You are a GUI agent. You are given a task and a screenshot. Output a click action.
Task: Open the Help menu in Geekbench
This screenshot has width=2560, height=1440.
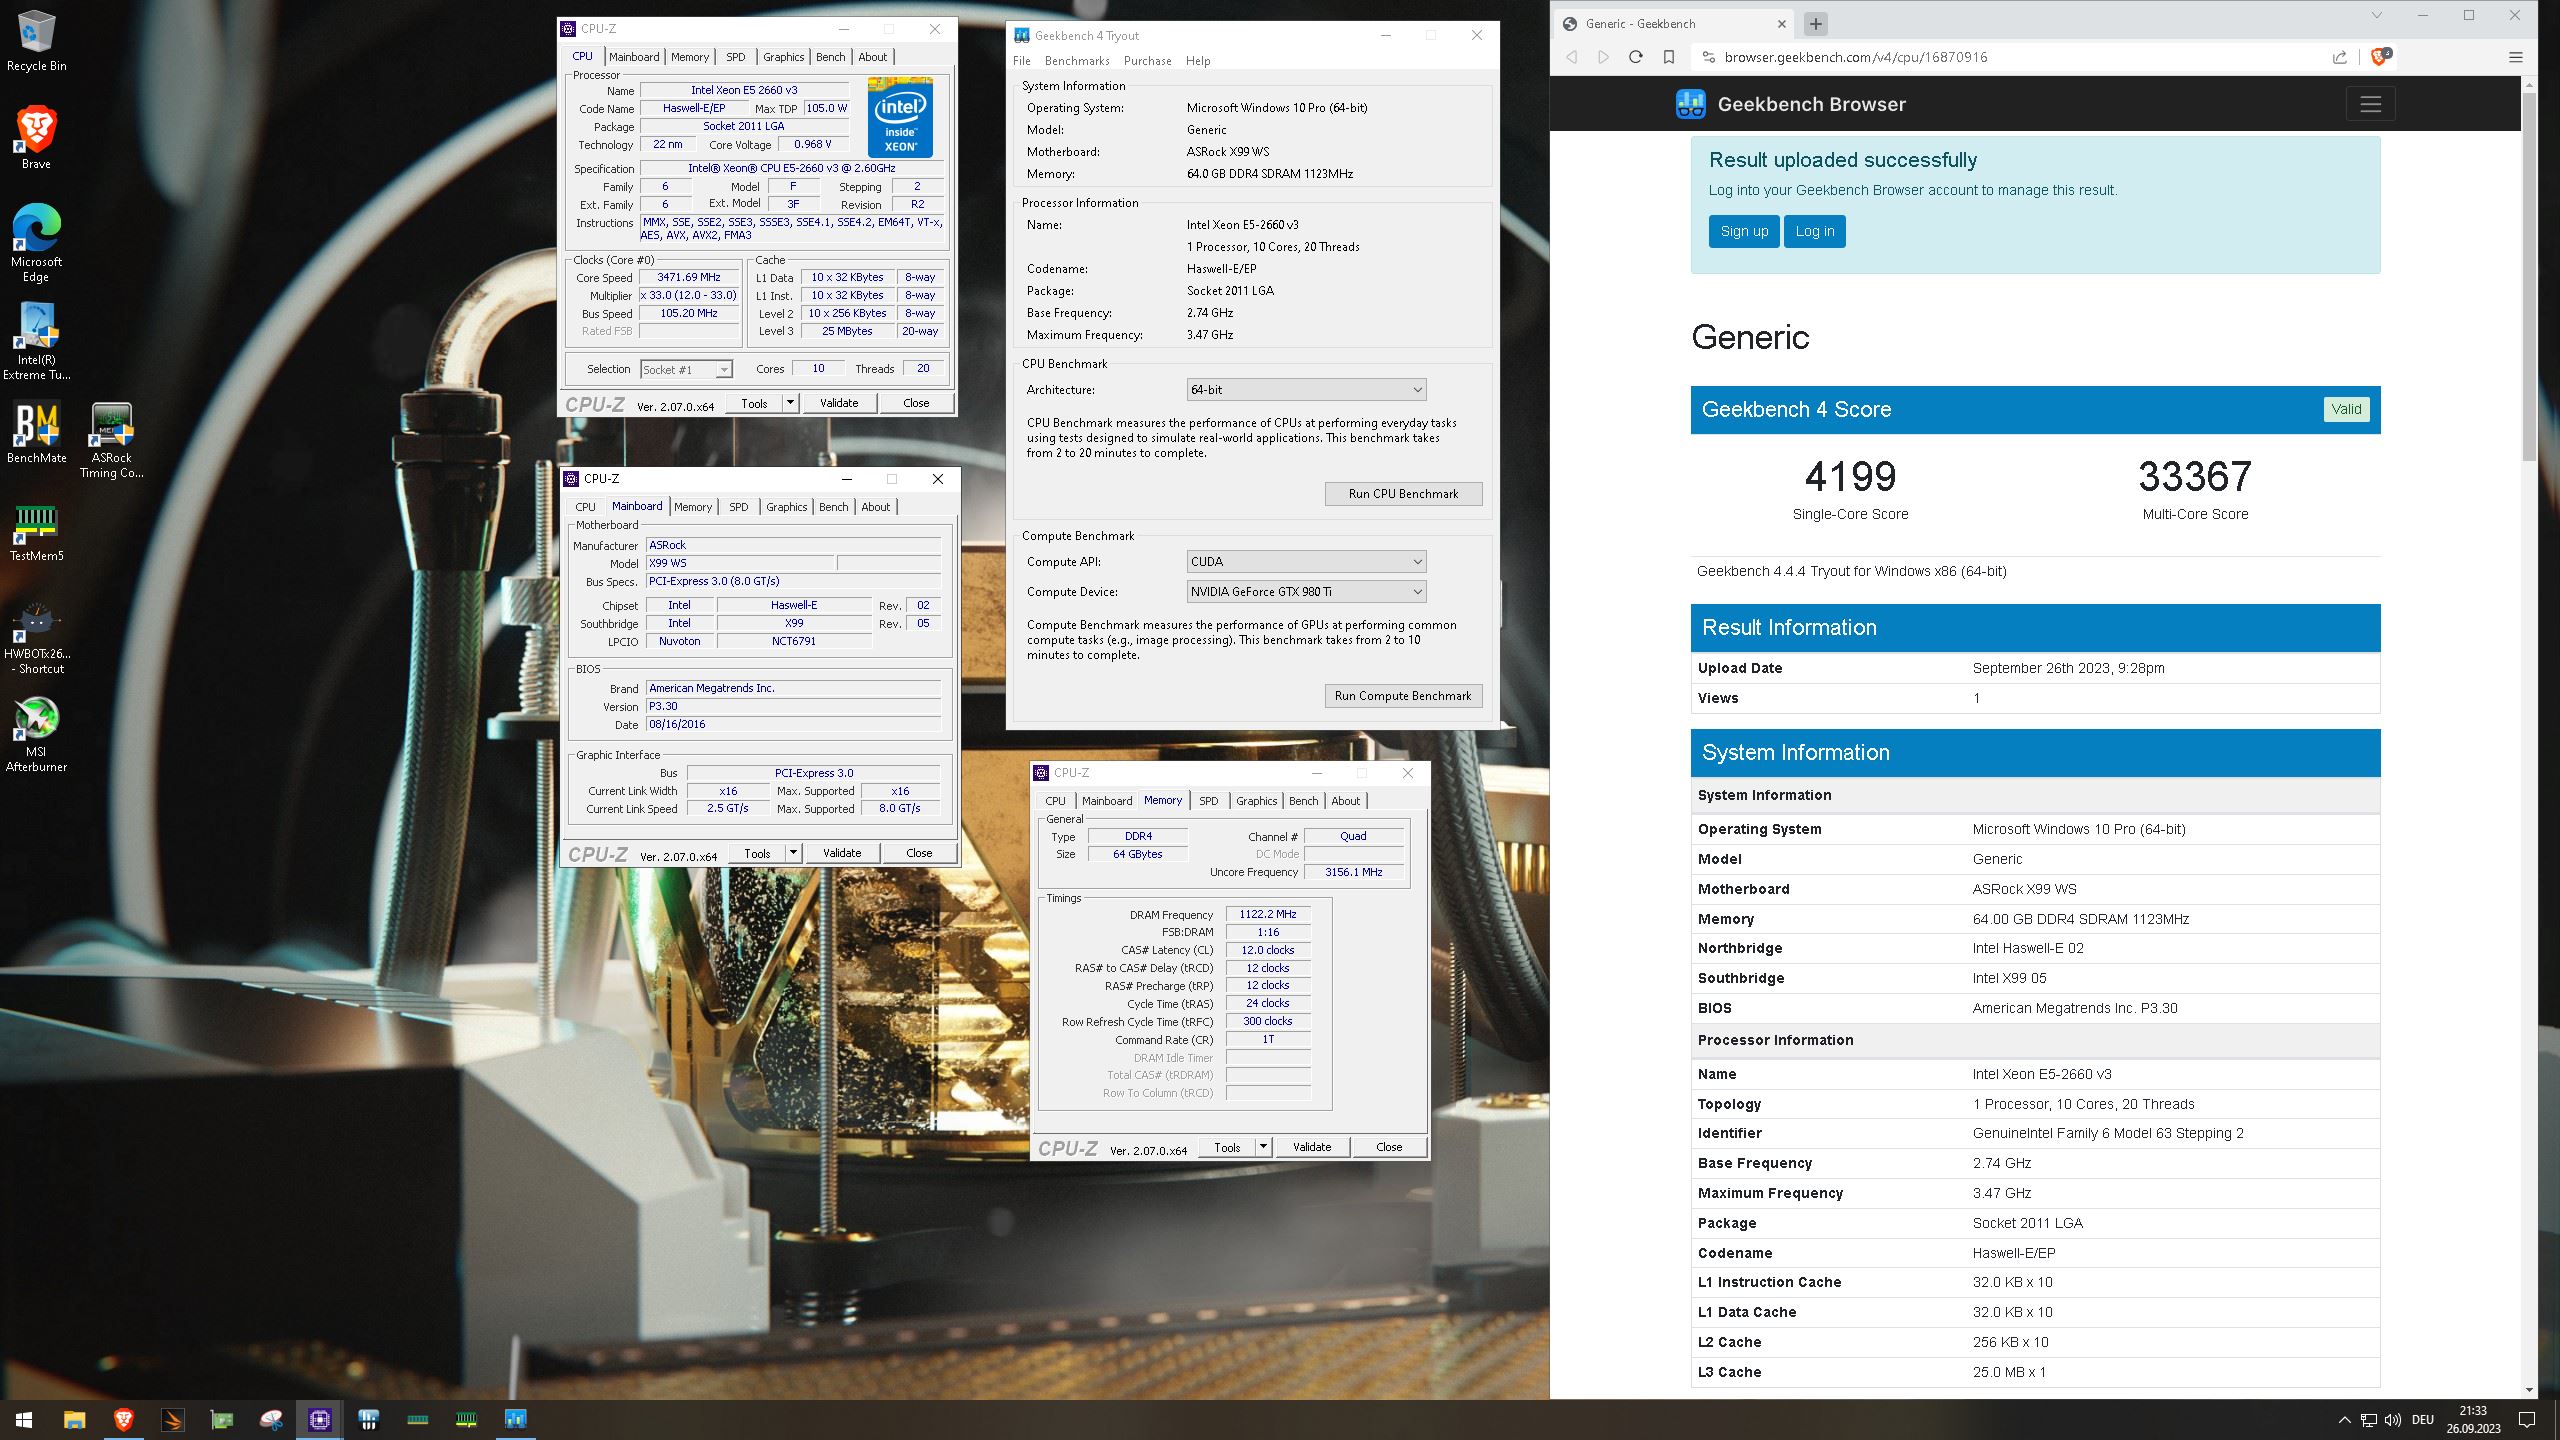1198,61
